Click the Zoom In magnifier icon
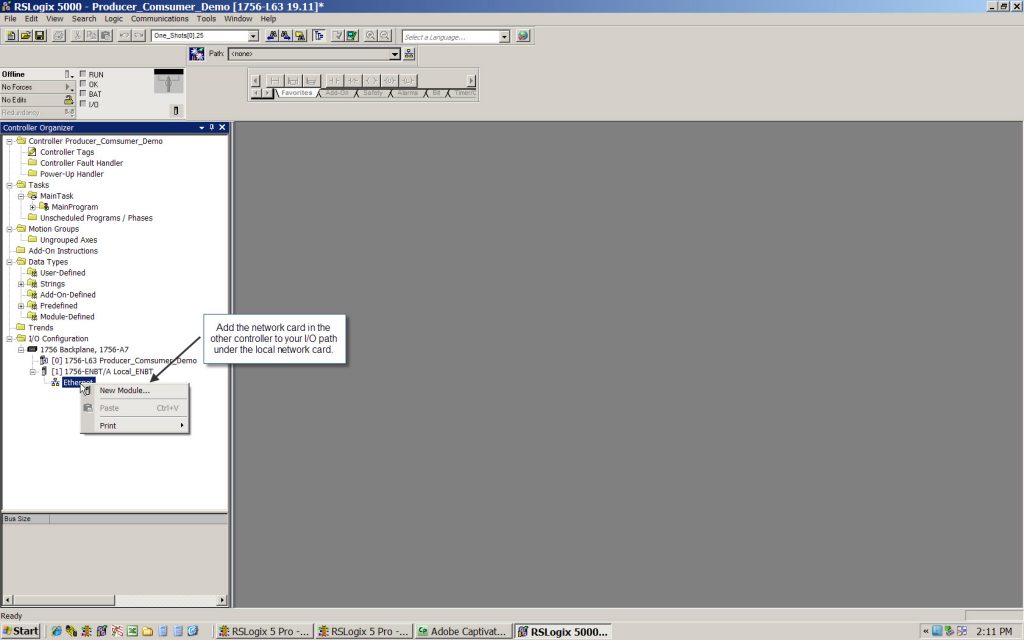 (x=370, y=36)
